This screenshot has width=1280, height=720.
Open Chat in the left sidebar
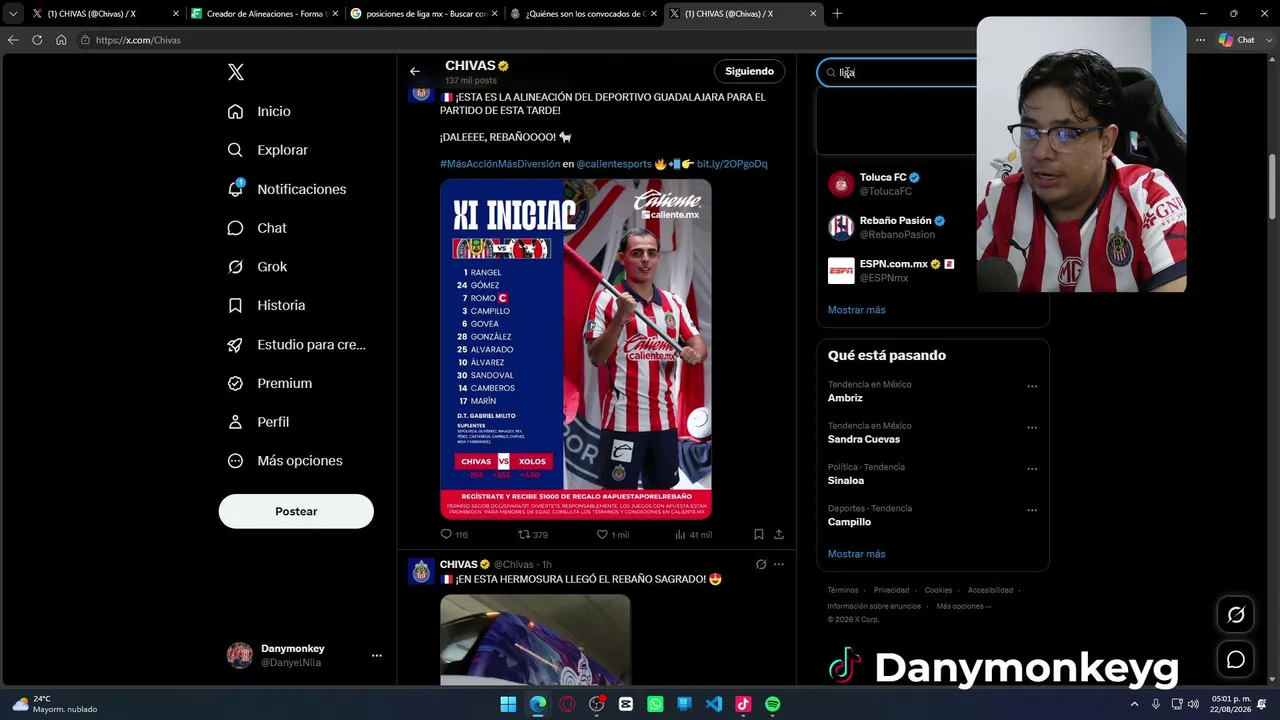pos(257,228)
